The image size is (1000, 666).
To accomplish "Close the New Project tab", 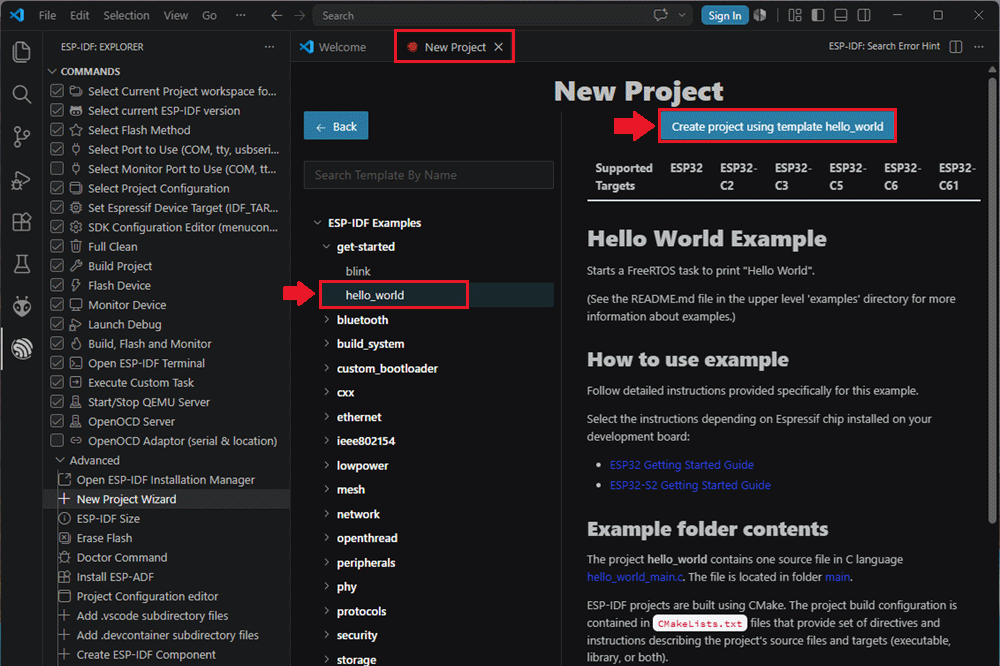I will (x=499, y=47).
